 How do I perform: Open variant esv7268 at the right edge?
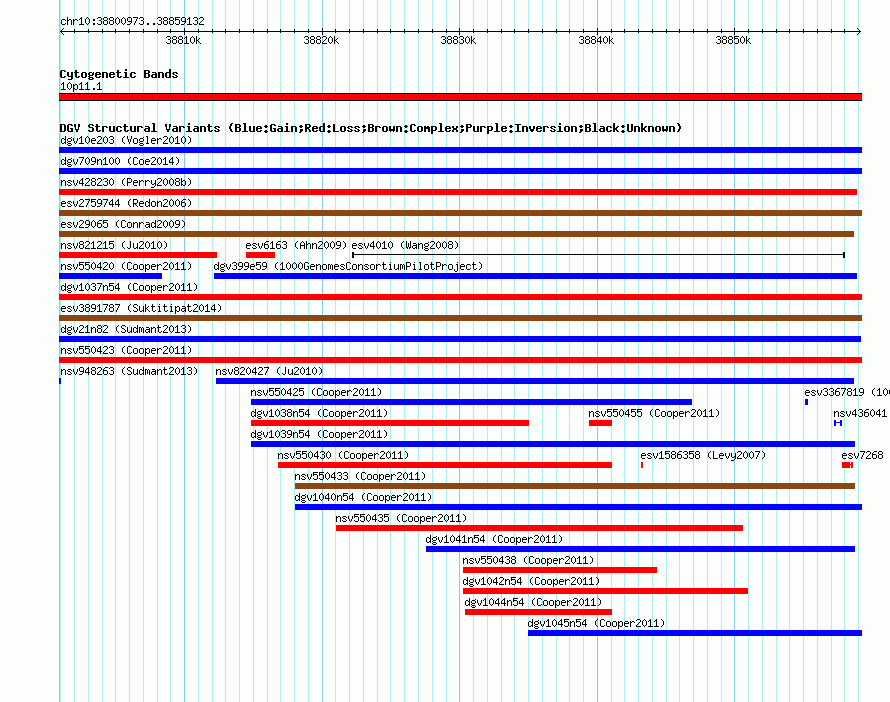pyautogui.click(x=862, y=455)
